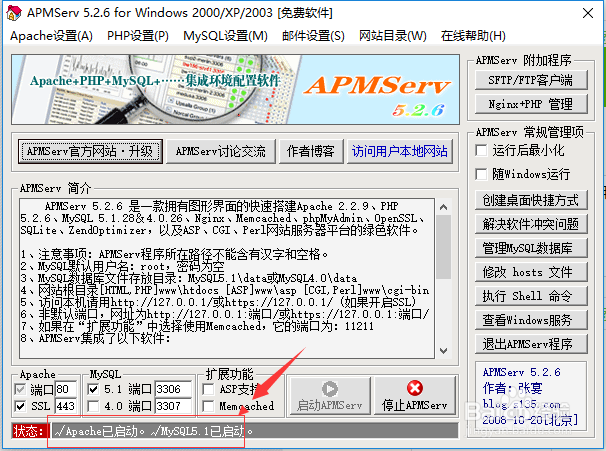Launch SFTP/FTP客户端

coord(531,80)
